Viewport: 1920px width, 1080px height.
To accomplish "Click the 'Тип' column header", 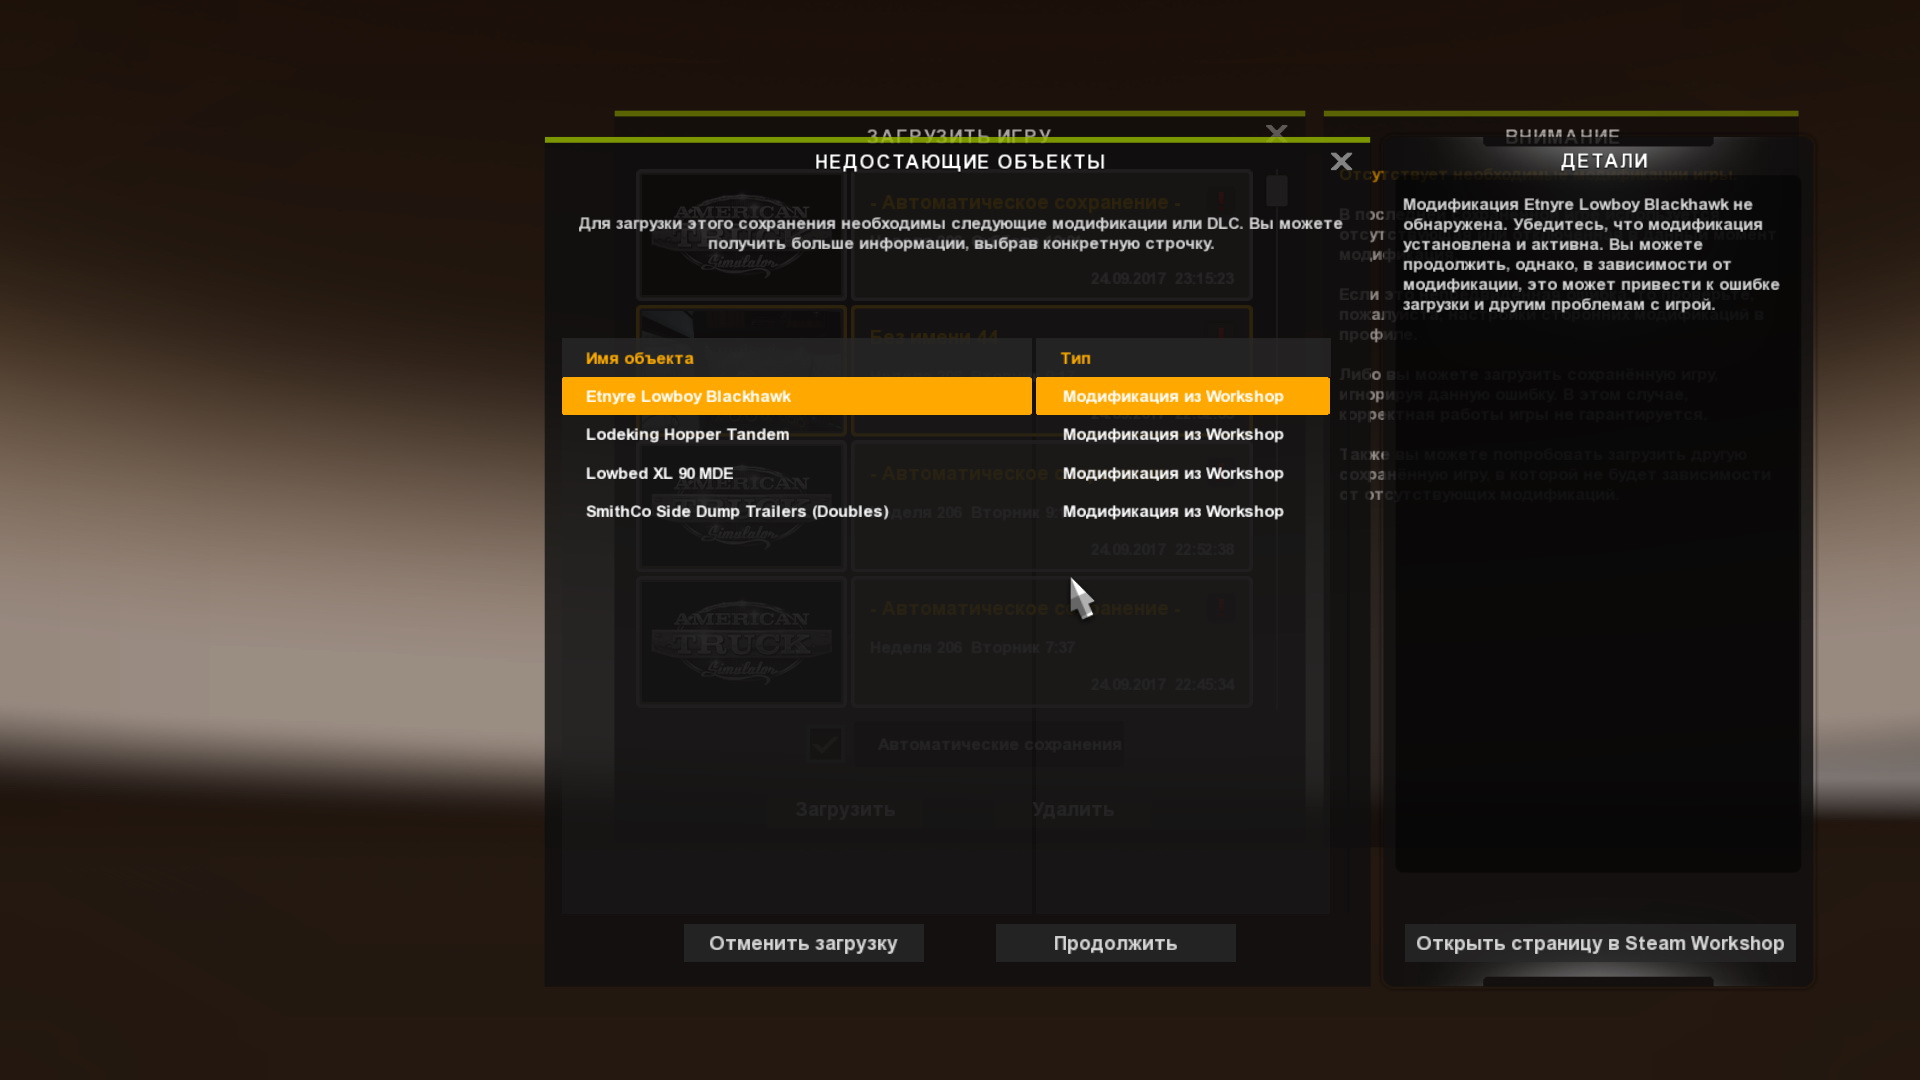I will click(1183, 357).
